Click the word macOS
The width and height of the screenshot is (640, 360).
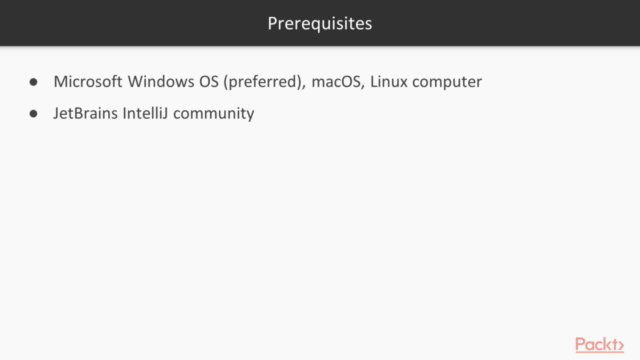coord(336,82)
